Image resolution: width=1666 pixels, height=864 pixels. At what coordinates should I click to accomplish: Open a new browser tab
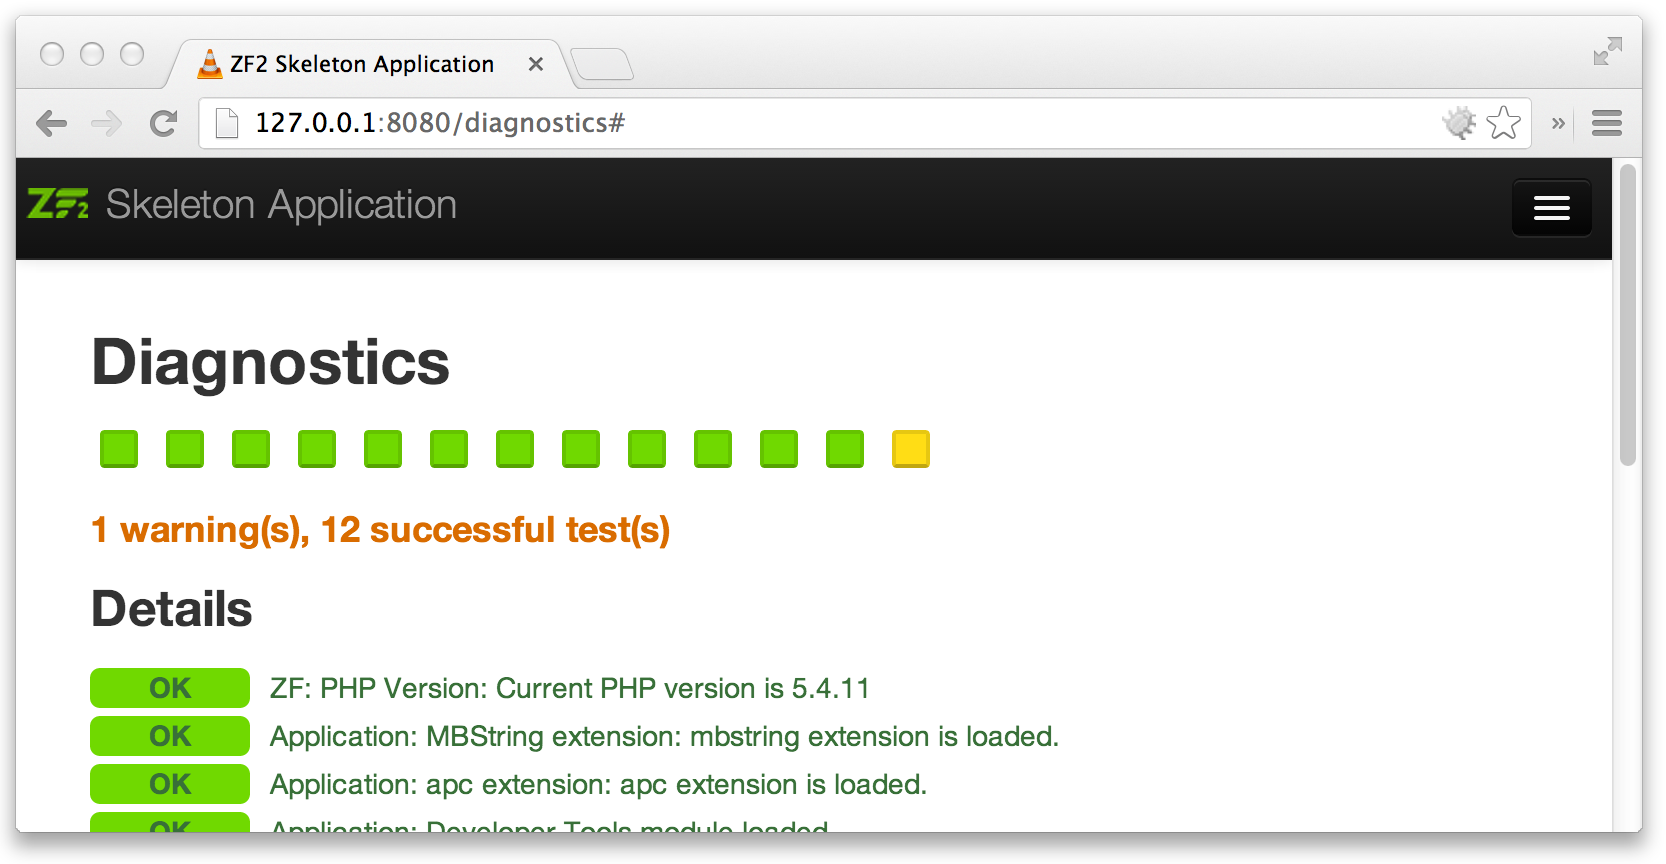pos(602,65)
